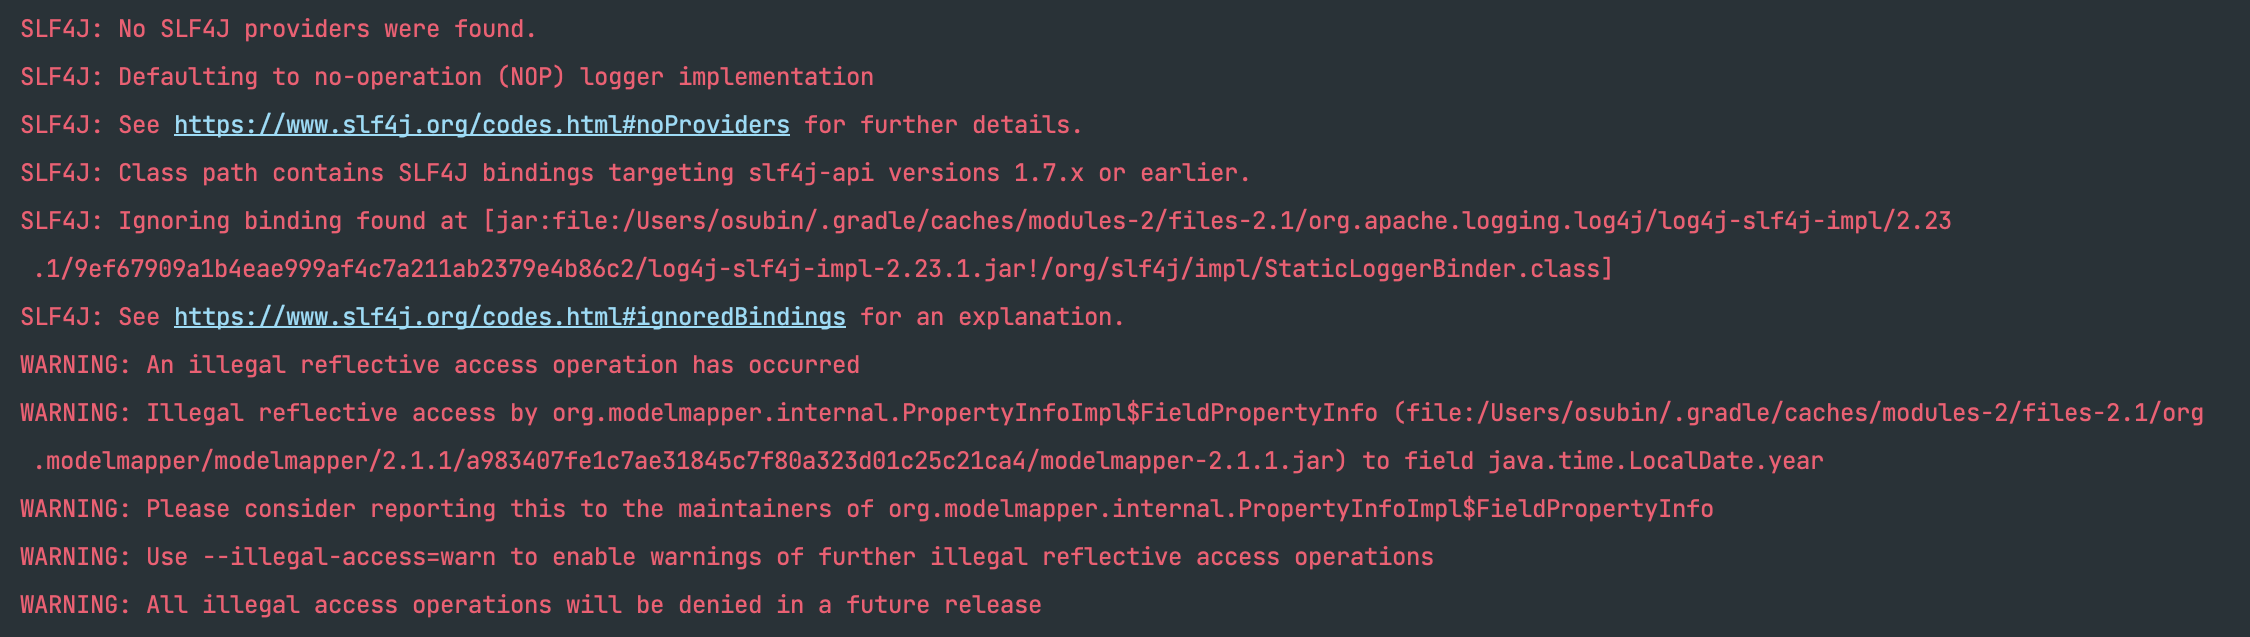This screenshot has width=2250, height=637.
Task: Click the 'for an explanation.' text
Action: [993, 317]
